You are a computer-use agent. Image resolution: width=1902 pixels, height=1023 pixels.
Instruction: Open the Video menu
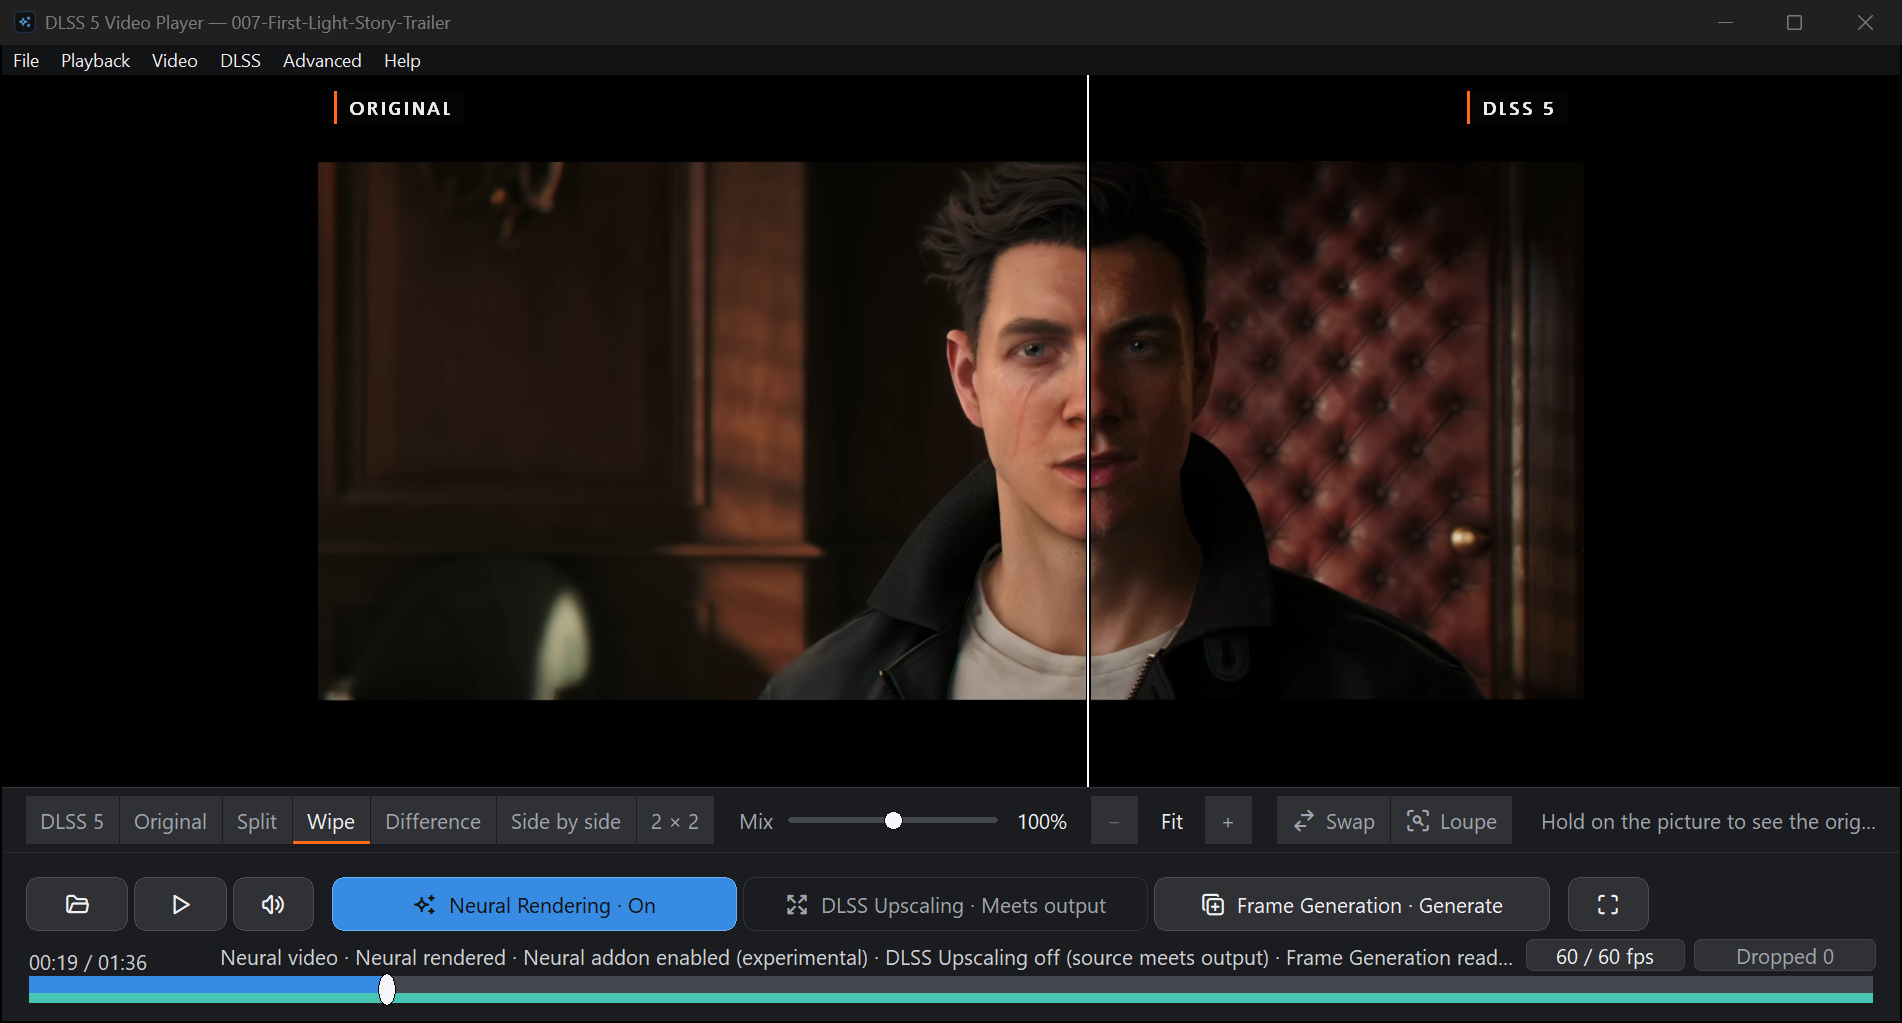click(x=175, y=61)
